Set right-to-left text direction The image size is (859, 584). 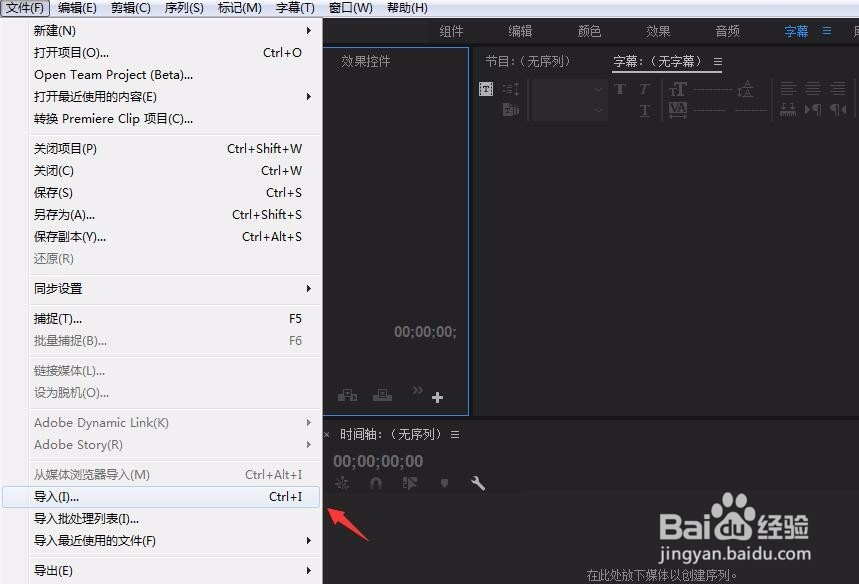coord(838,110)
